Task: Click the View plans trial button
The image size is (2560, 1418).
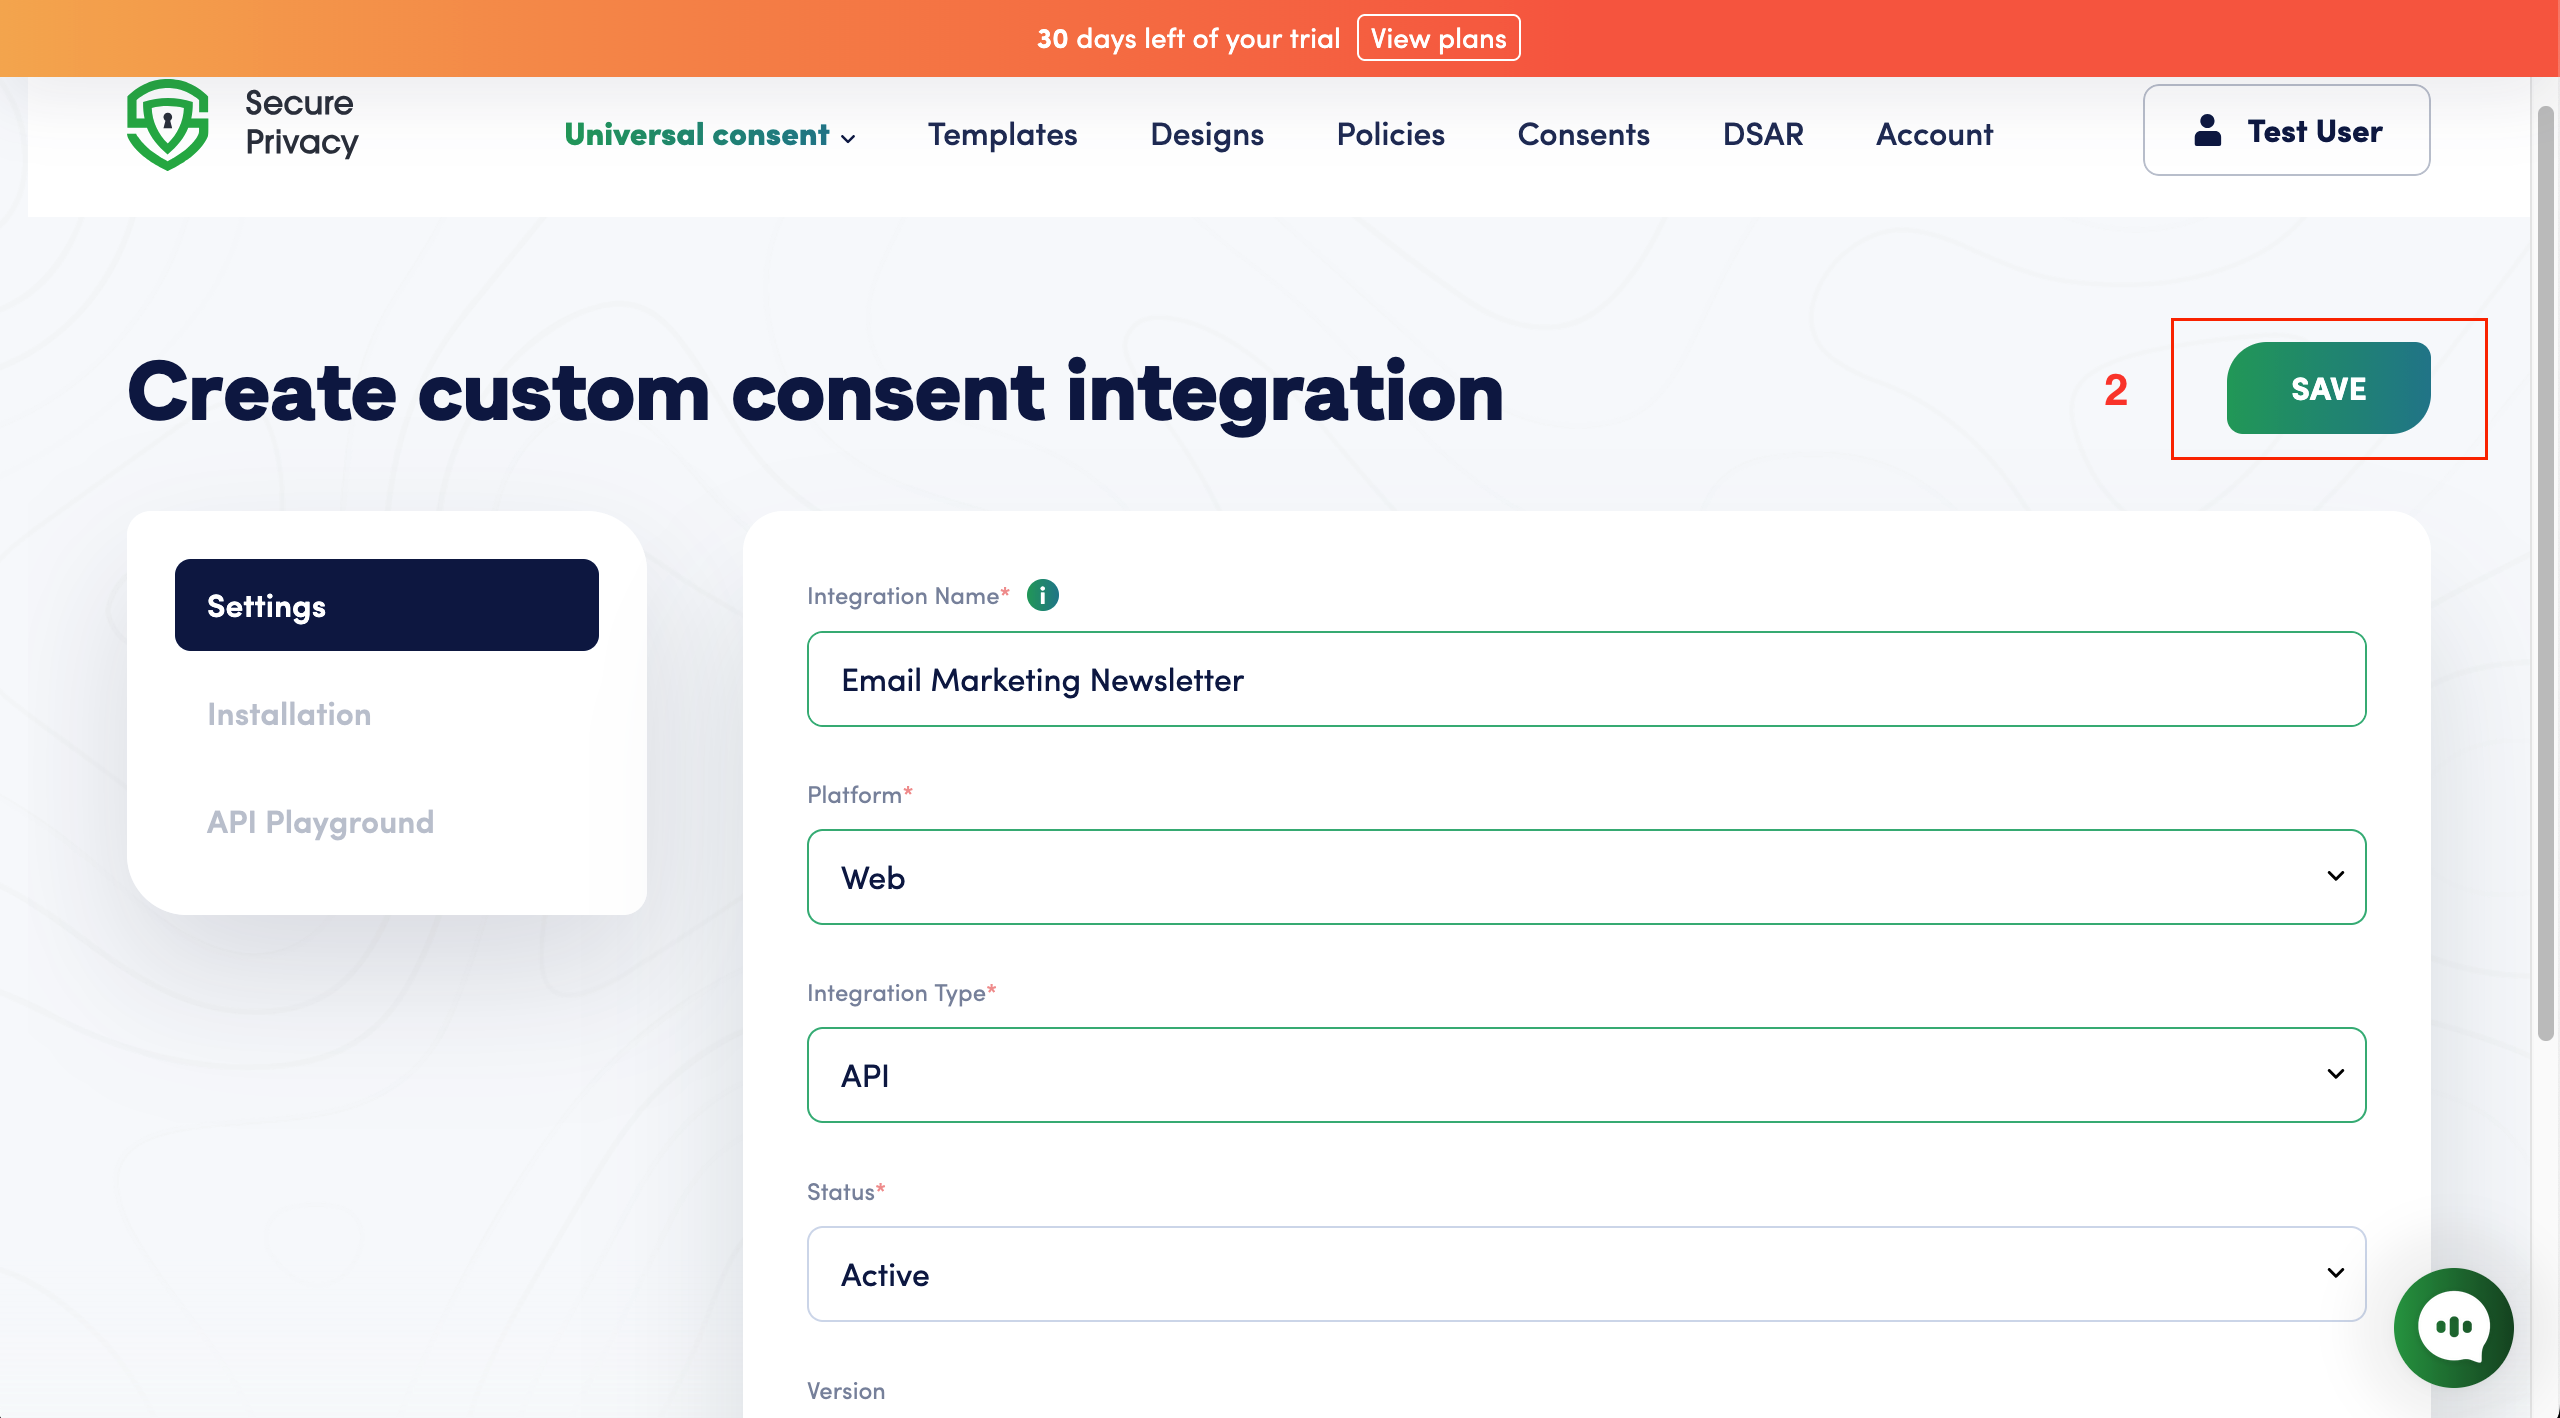Action: click(x=1438, y=38)
